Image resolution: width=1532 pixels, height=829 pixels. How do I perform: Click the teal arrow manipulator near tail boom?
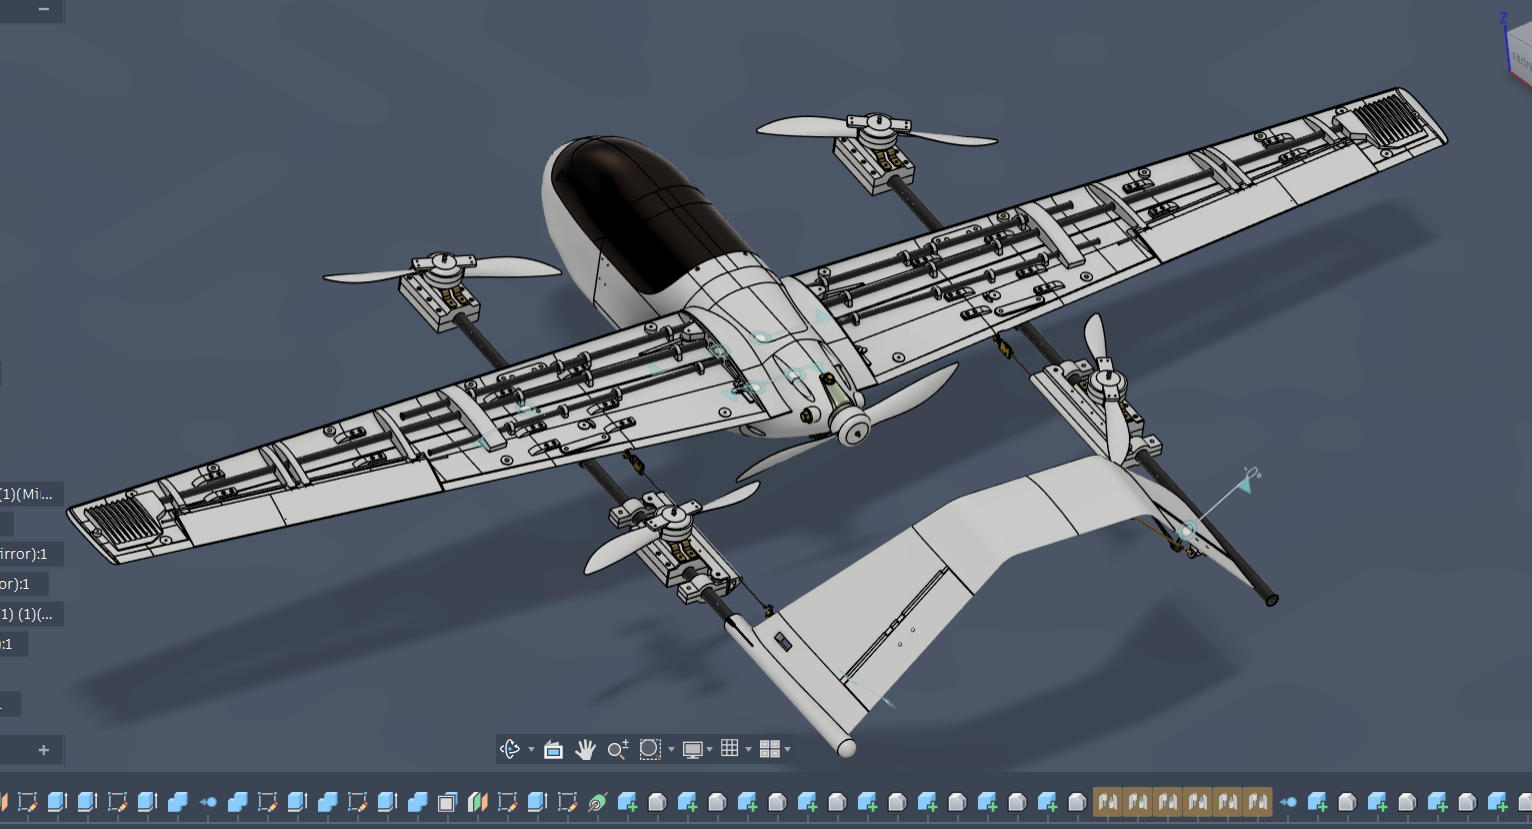click(1243, 486)
